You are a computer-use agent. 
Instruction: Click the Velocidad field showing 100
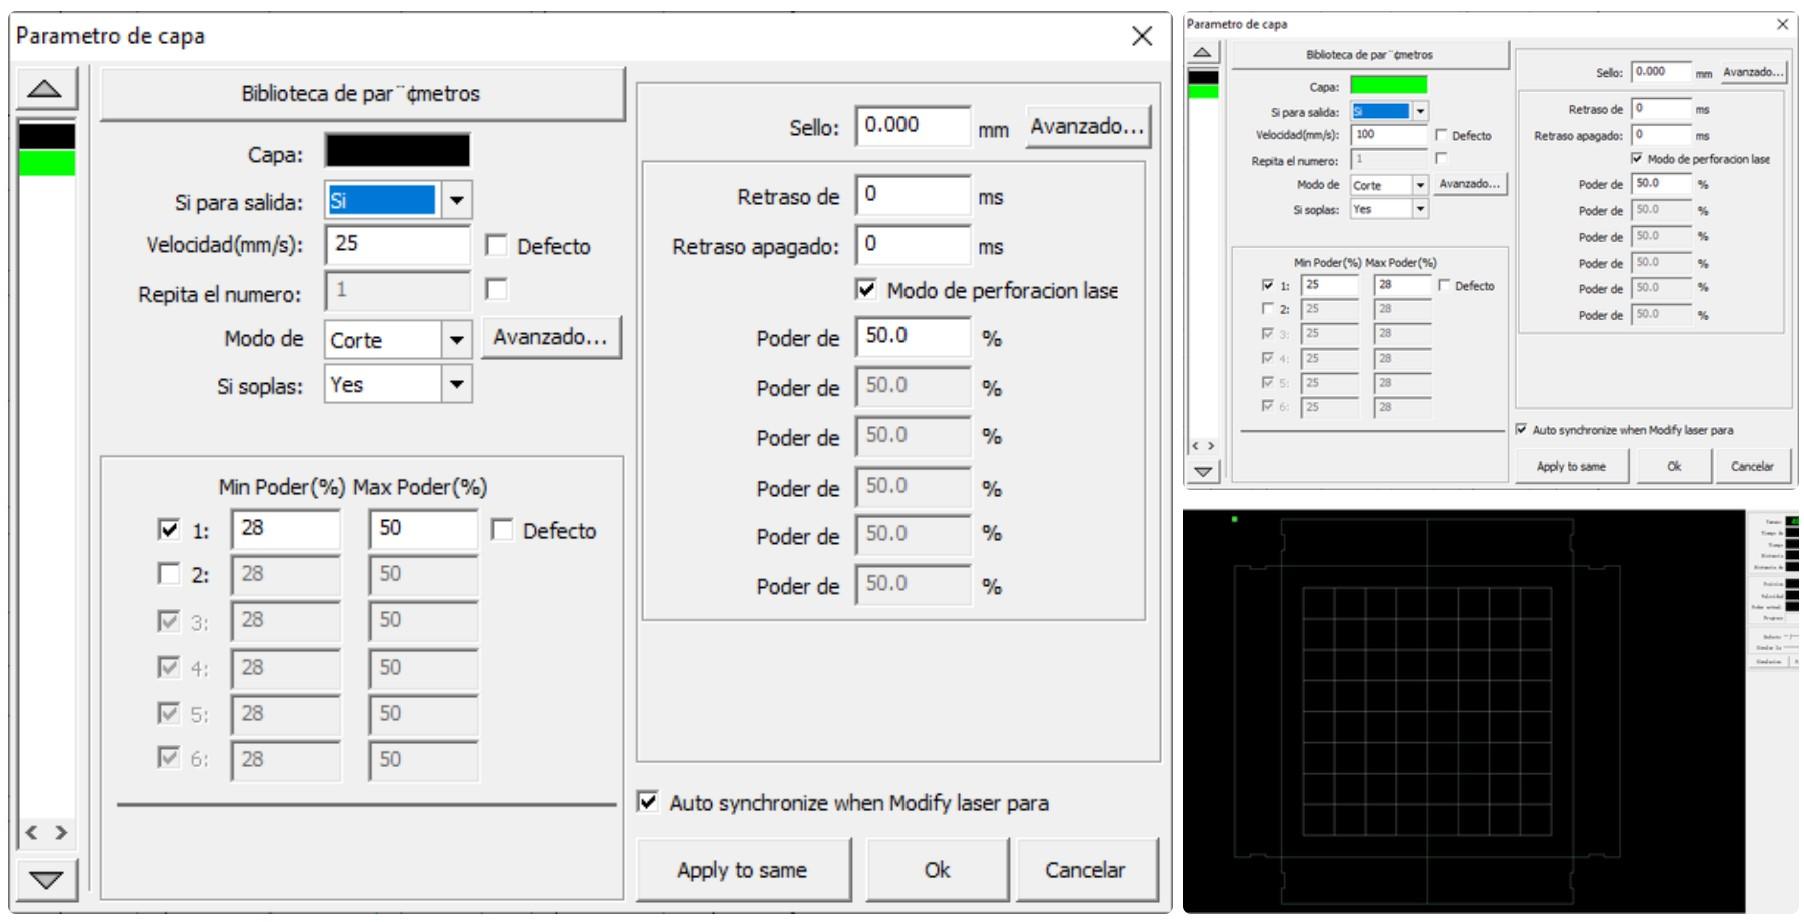pyautogui.click(x=1389, y=134)
